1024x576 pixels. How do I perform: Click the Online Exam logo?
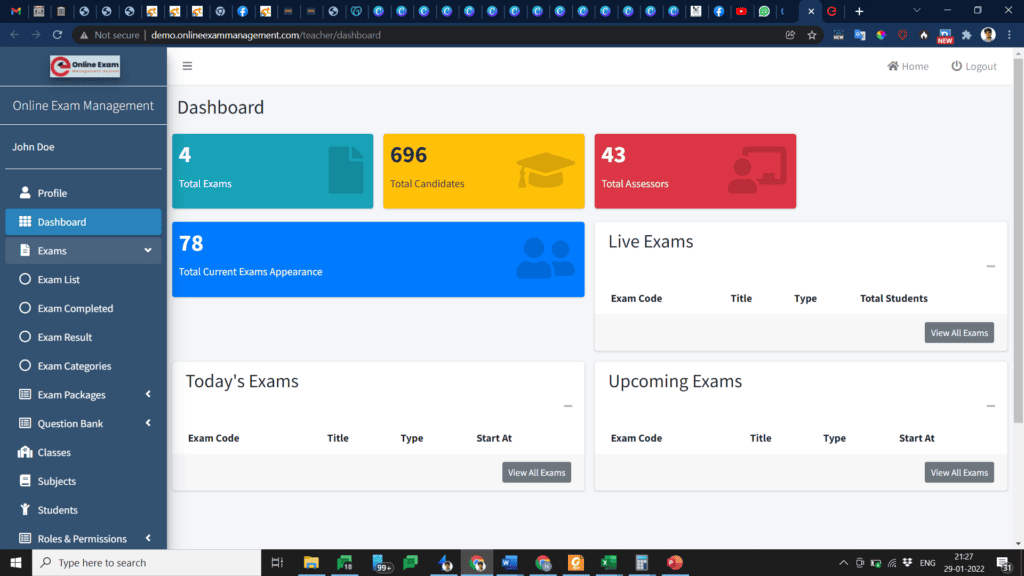pyautogui.click(x=83, y=66)
